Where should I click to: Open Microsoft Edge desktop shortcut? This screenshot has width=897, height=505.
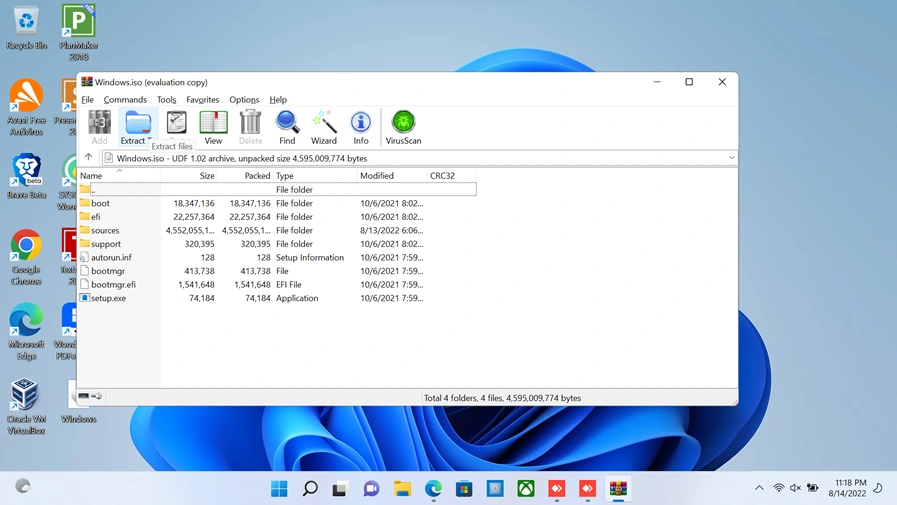pos(26,332)
